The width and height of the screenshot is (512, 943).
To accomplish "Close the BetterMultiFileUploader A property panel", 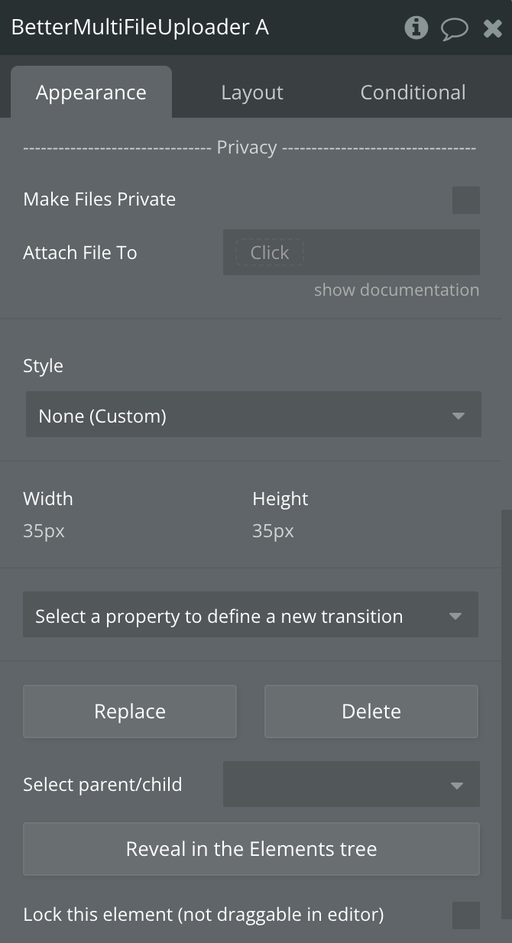I will point(492,28).
